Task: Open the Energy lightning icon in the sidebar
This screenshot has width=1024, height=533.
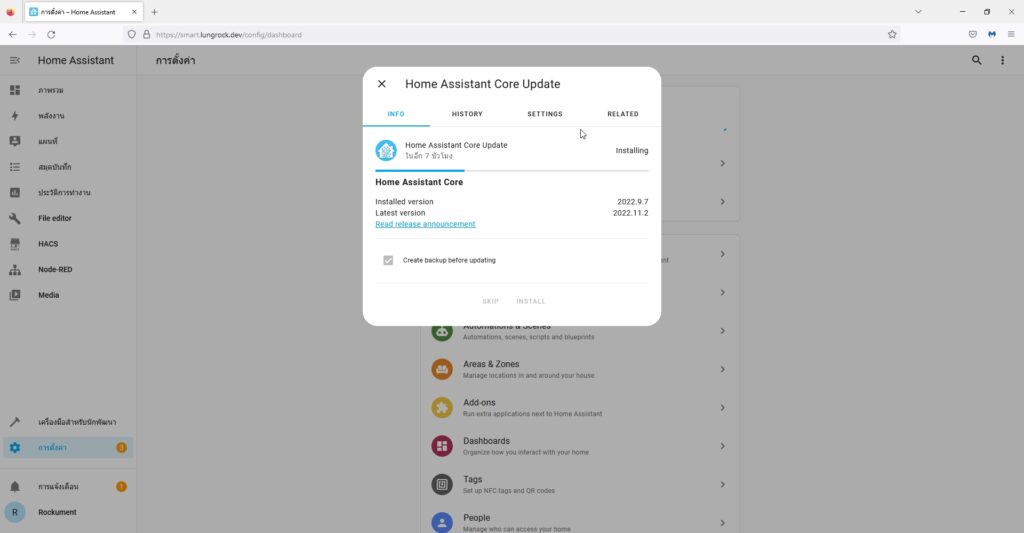Action: [x=14, y=116]
